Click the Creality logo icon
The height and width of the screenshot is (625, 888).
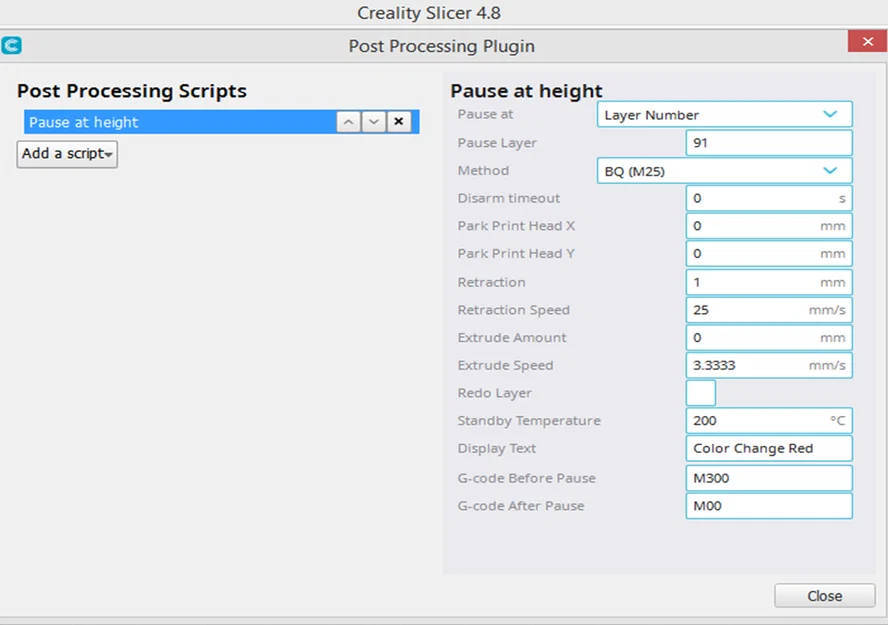11,45
